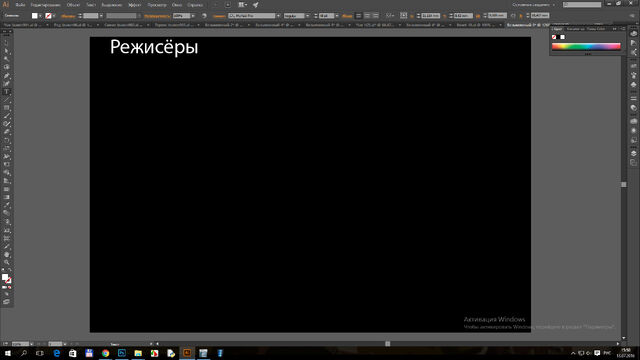Image resolution: width=640 pixels, height=360 pixels.
Task: Open the Справка menu
Action: pyautogui.click(x=196, y=5)
